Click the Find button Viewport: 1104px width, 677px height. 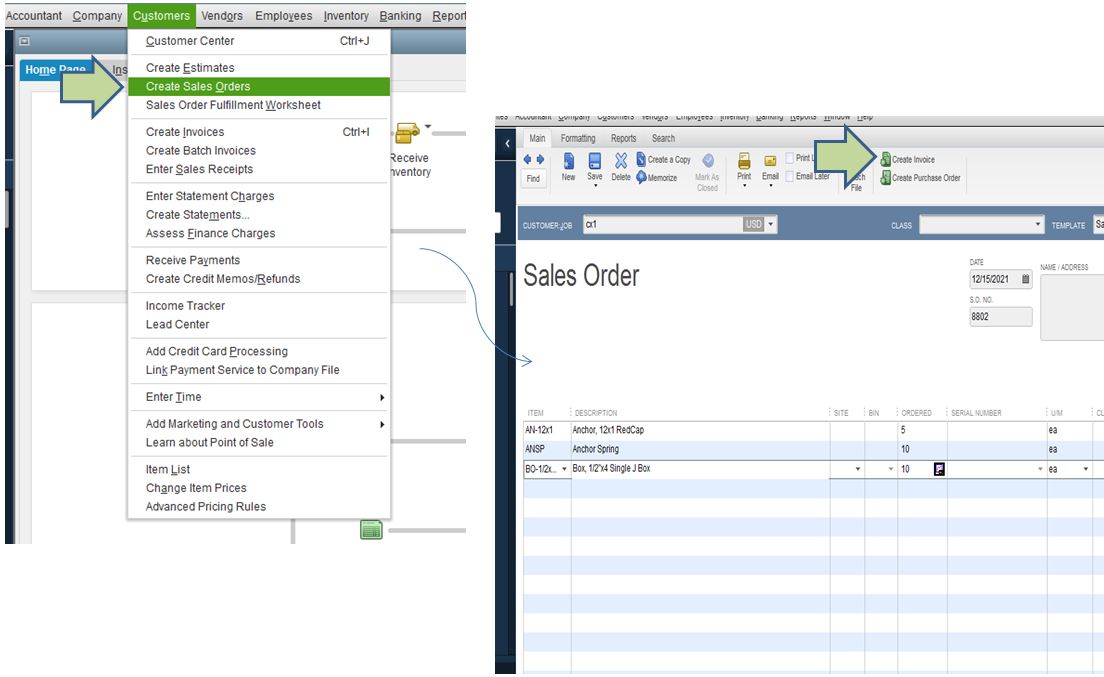tap(534, 179)
